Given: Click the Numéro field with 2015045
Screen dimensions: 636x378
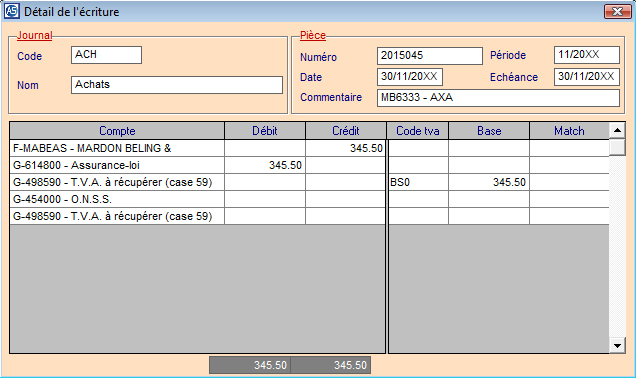Looking at the screenshot, I should coord(430,56).
